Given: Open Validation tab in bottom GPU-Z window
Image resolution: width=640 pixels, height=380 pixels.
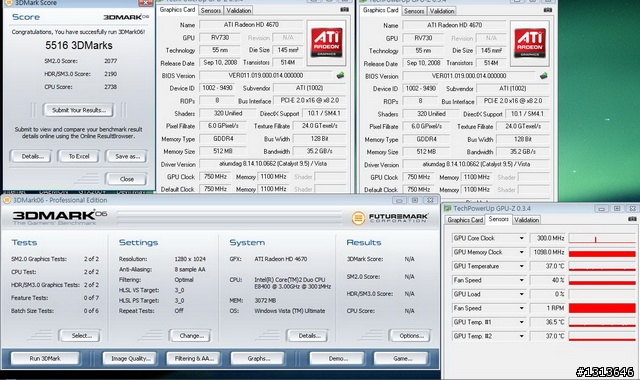Looking at the screenshot, I should pyautogui.click(x=526, y=220).
